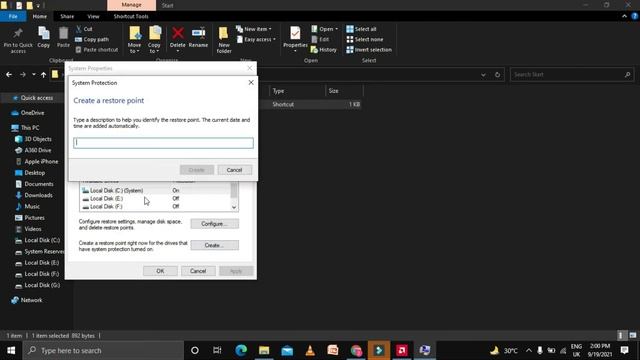Click the Paste icon in ribbon
The image size is (640, 360).
click(x=63, y=37)
